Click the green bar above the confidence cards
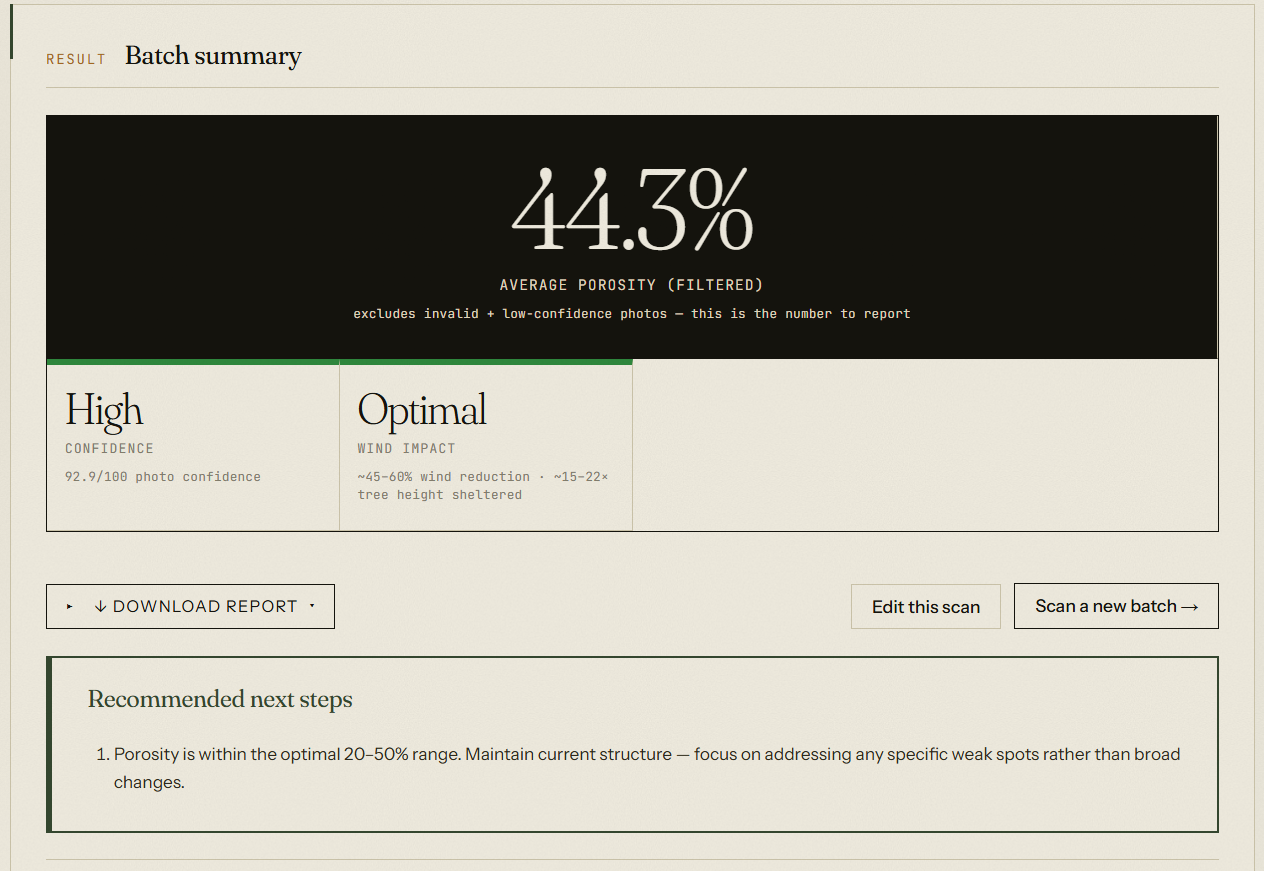 (339, 362)
